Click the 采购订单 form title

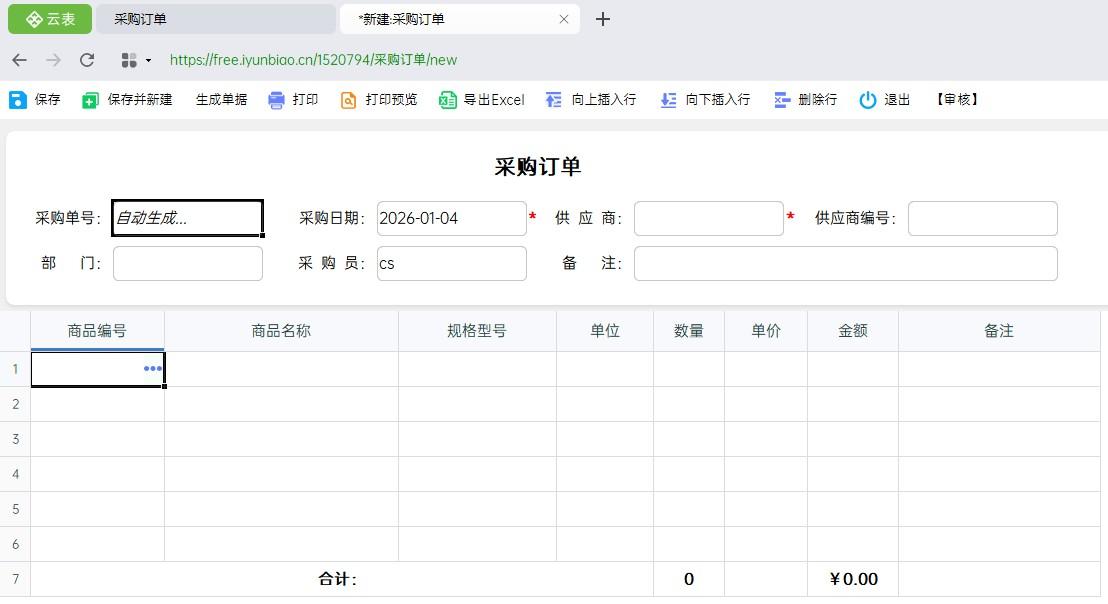(538, 167)
